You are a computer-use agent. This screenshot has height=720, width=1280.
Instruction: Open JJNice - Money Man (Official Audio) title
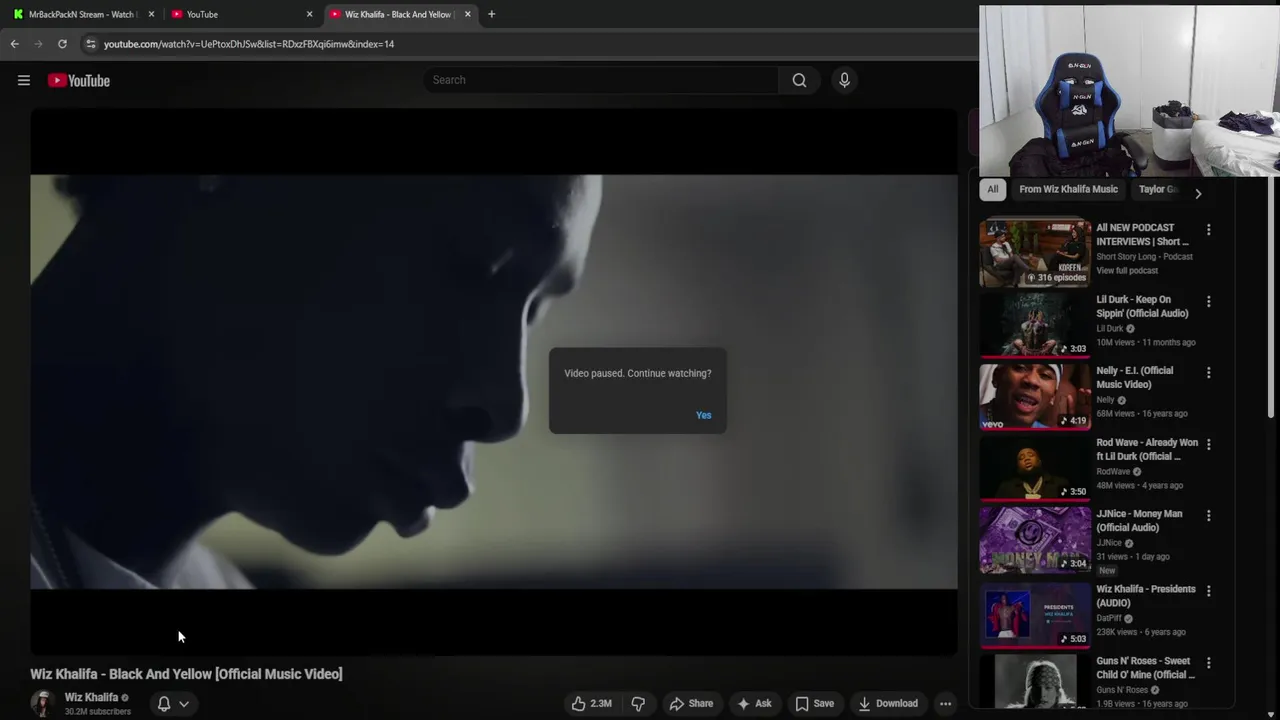click(1139, 520)
